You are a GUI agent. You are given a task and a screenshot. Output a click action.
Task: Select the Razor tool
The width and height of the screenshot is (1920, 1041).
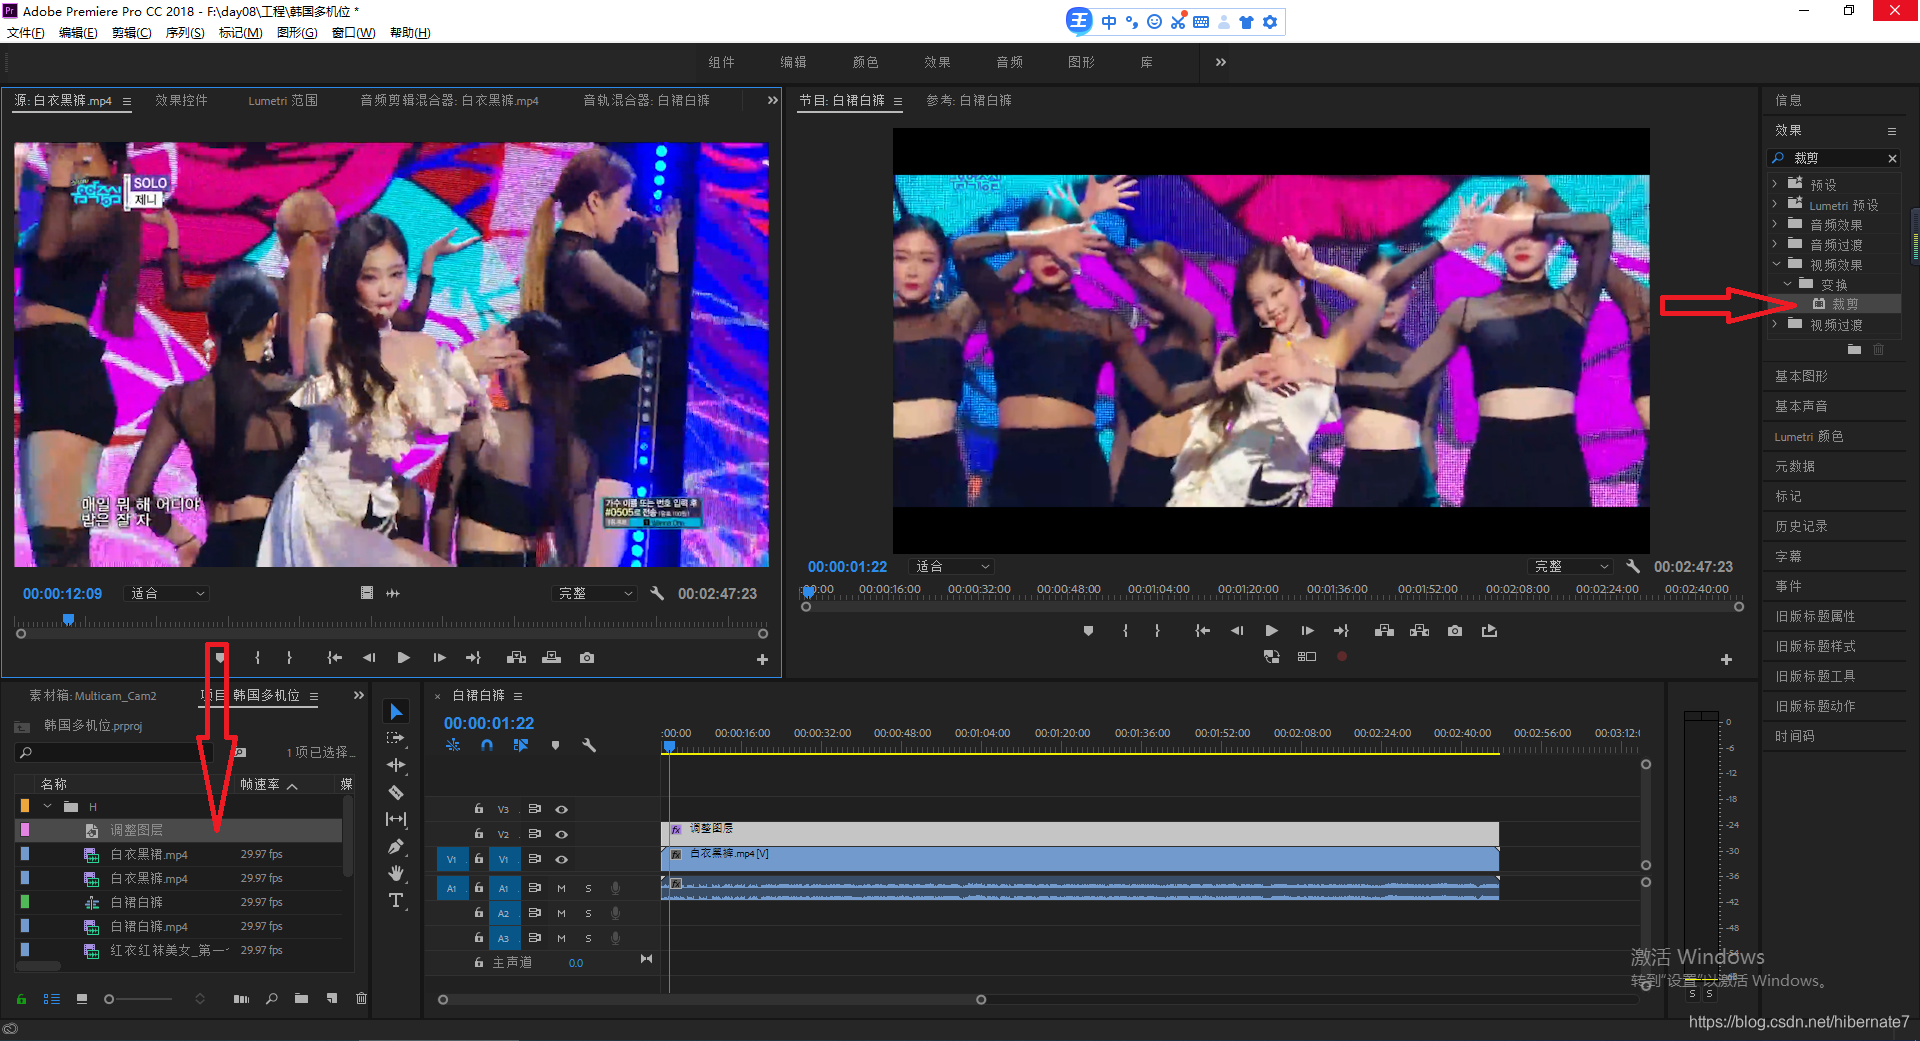pyautogui.click(x=396, y=792)
